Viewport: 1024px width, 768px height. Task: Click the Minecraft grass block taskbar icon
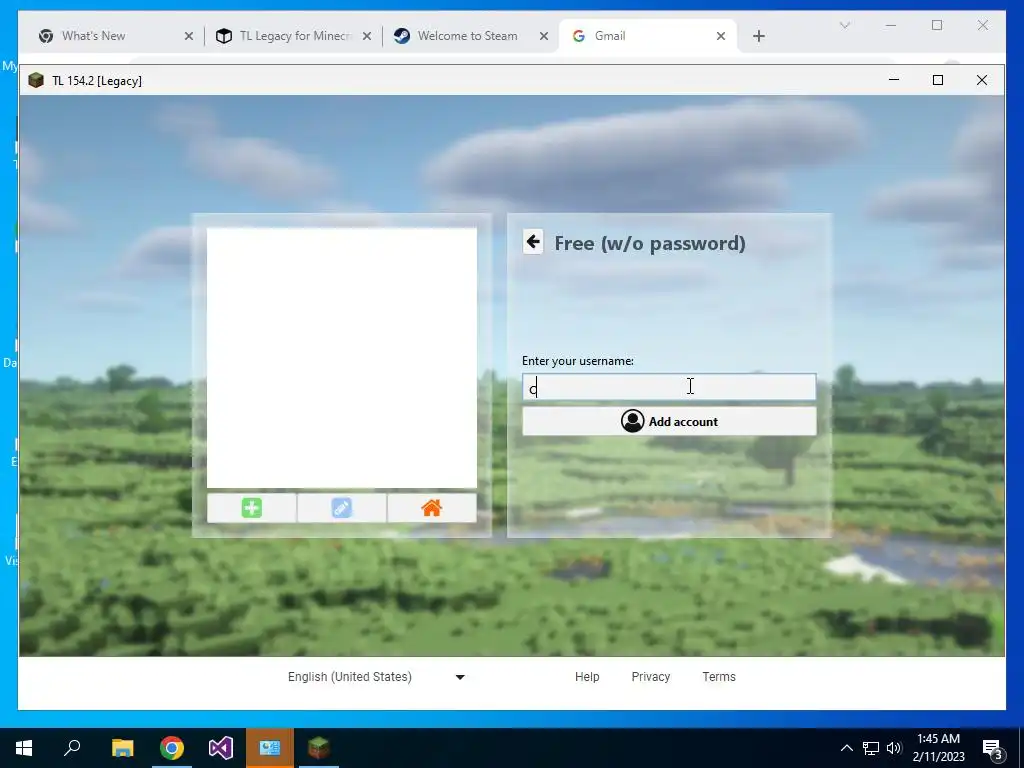[x=319, y=748]
